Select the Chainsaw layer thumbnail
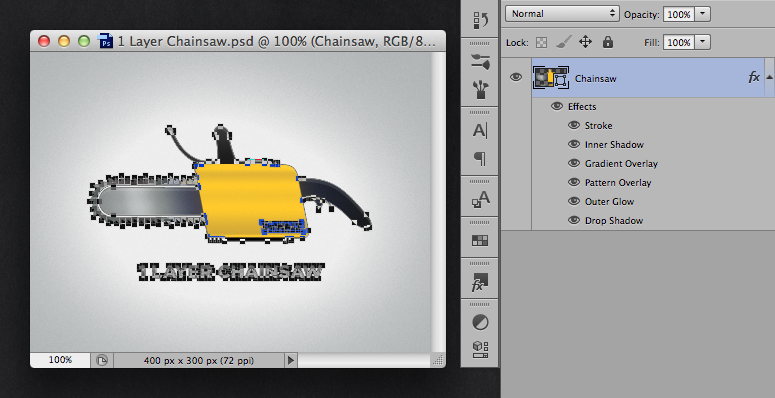 pos(551,78)
